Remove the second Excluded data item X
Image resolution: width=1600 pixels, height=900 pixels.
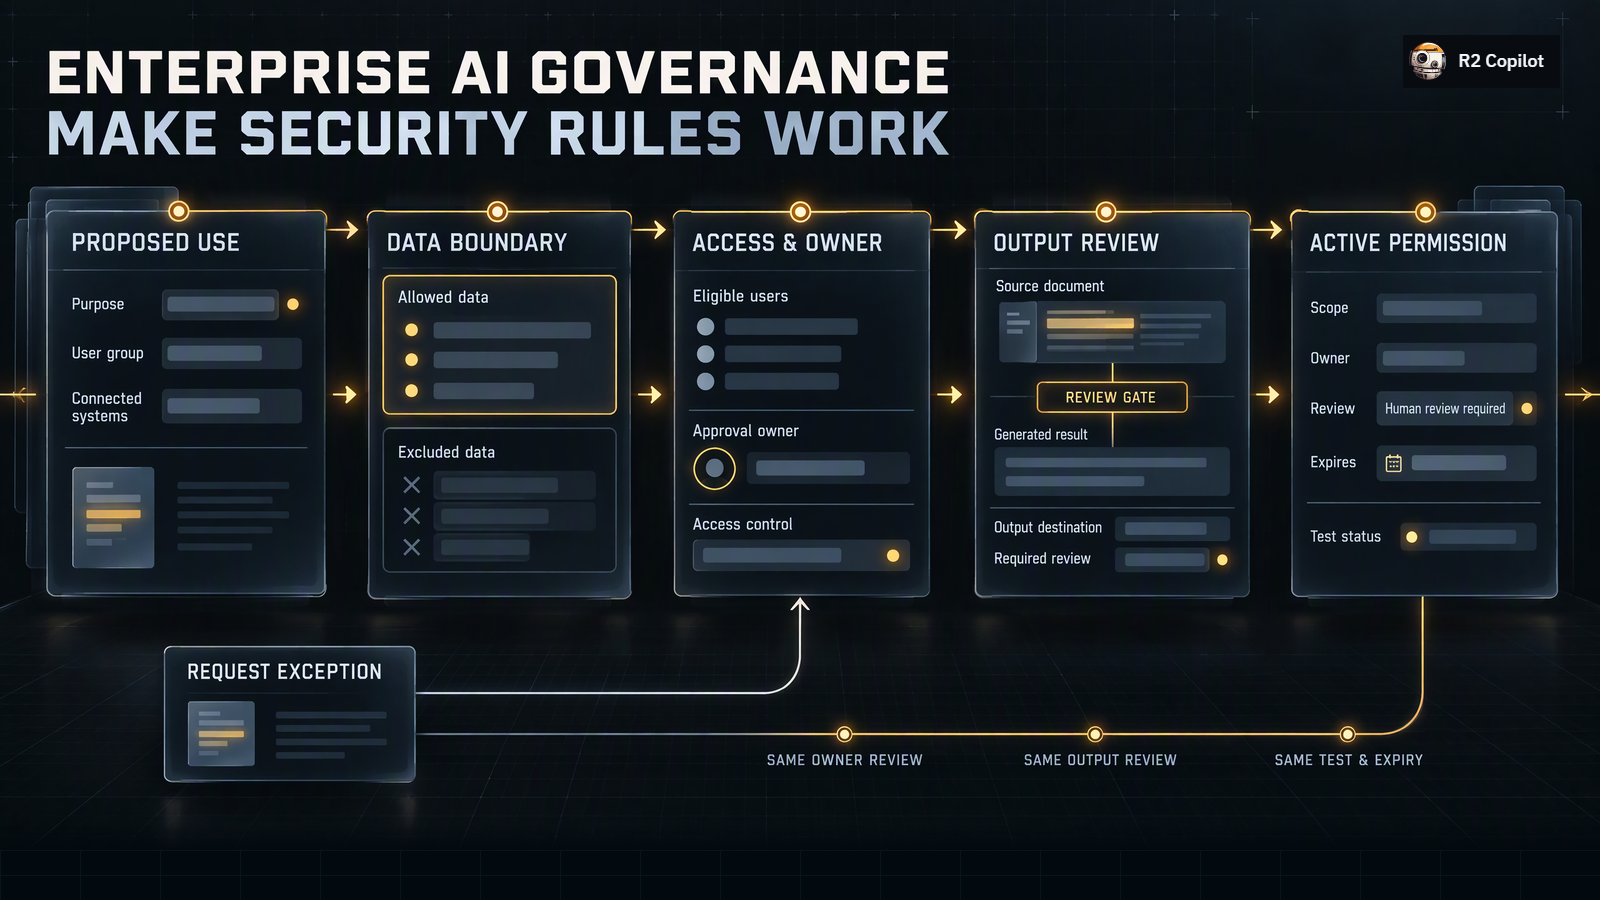point(411,516)
